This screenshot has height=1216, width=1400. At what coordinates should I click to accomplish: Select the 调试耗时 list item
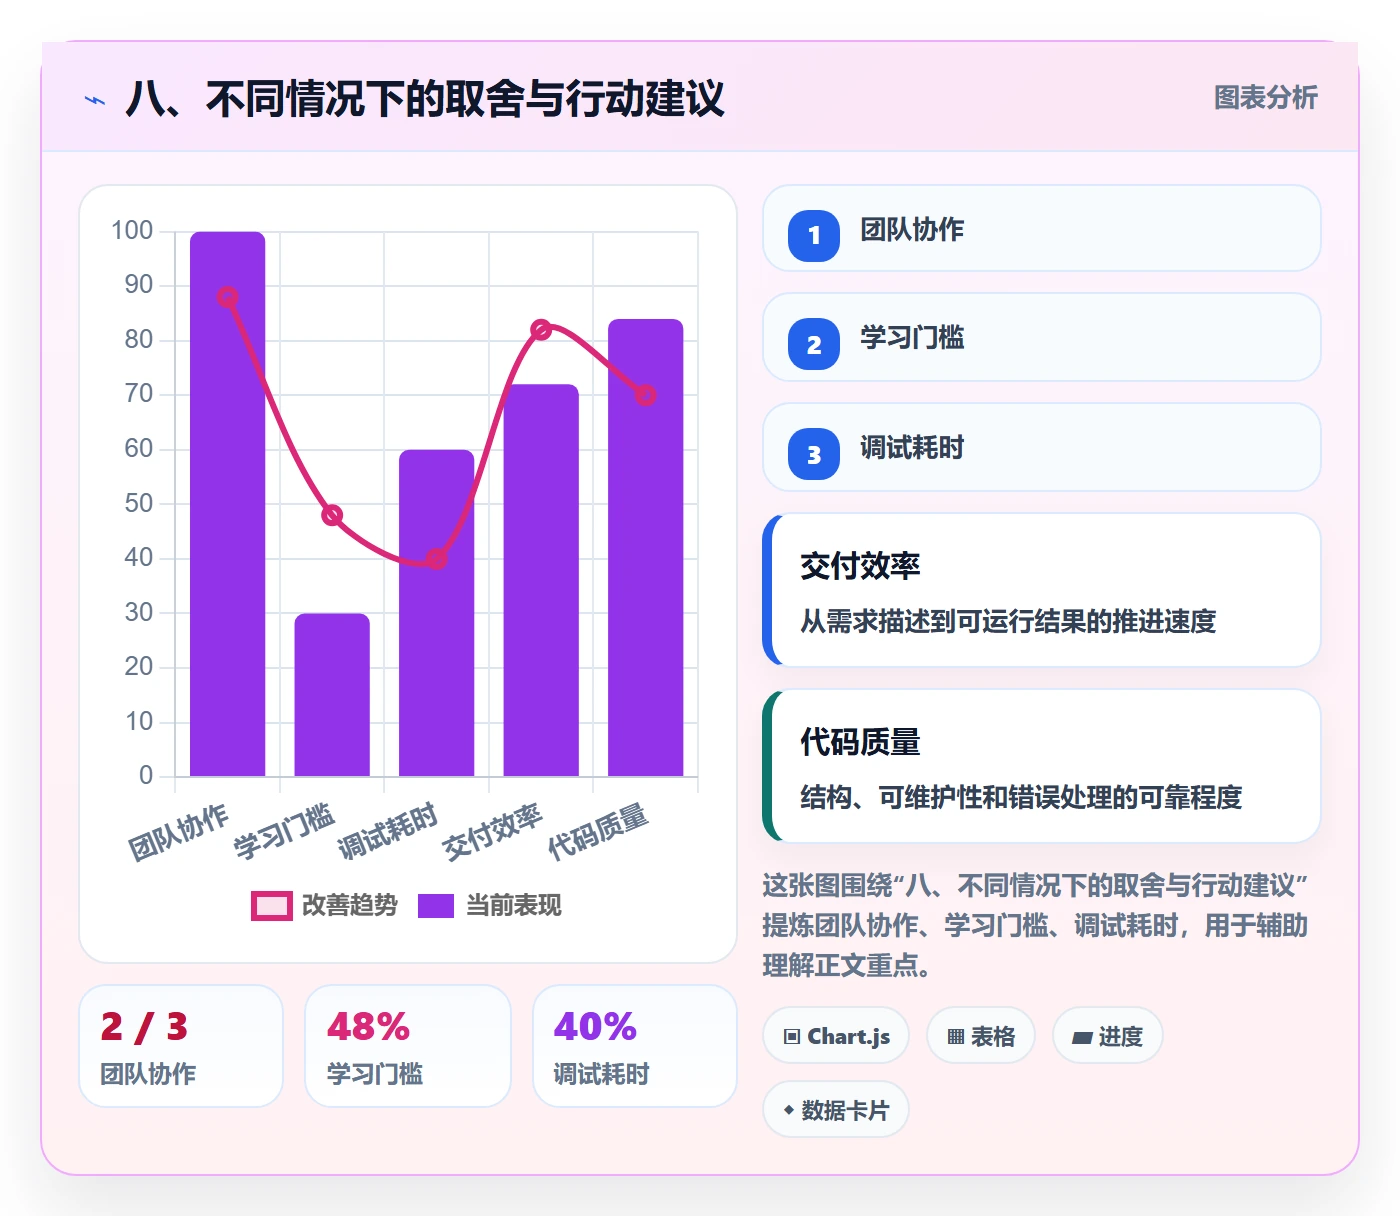(1042, 447)
